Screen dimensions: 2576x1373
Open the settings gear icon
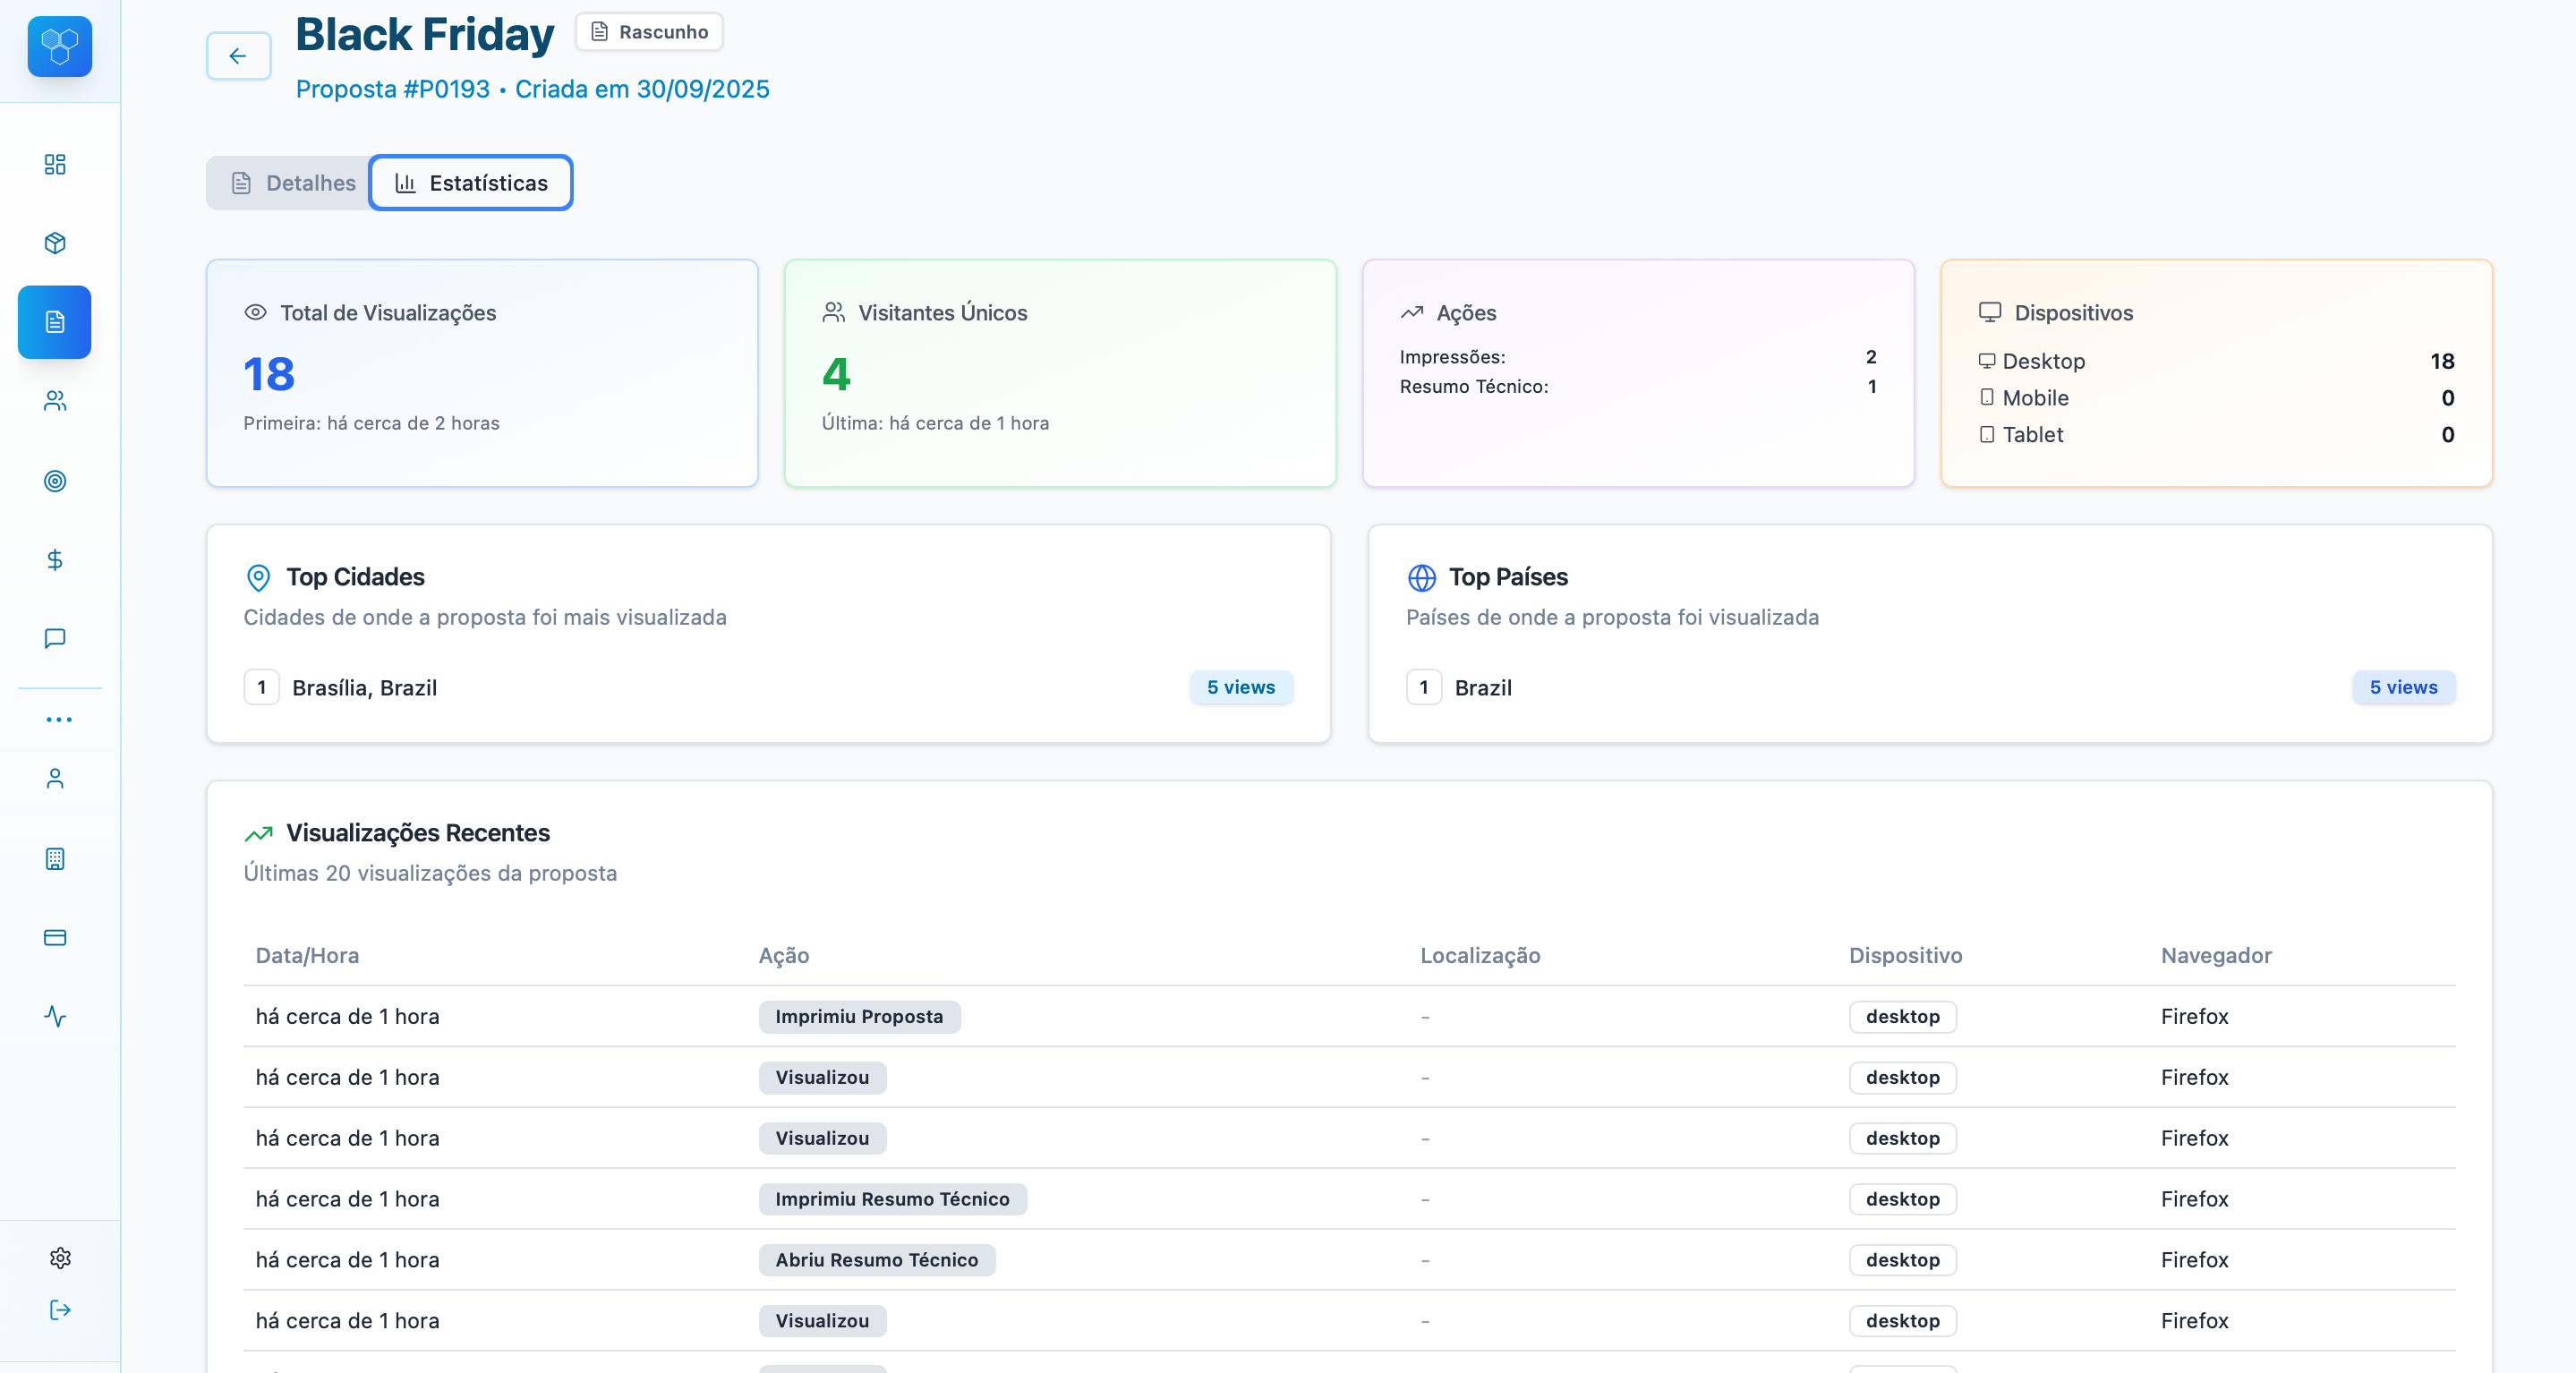60,1257
